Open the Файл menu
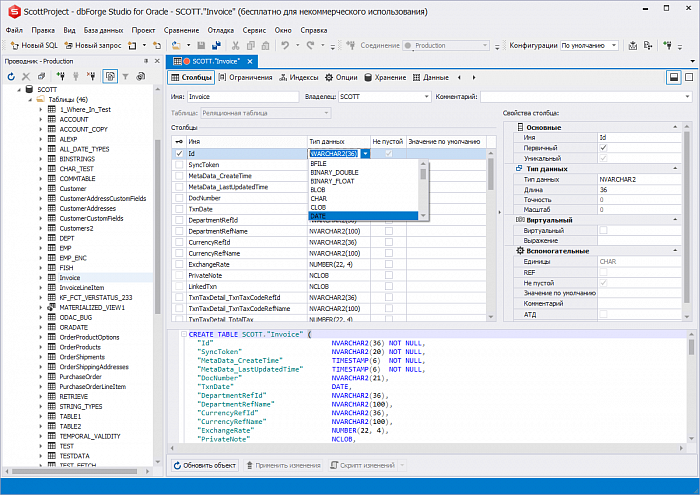The image size is (700, 495). 14,30
